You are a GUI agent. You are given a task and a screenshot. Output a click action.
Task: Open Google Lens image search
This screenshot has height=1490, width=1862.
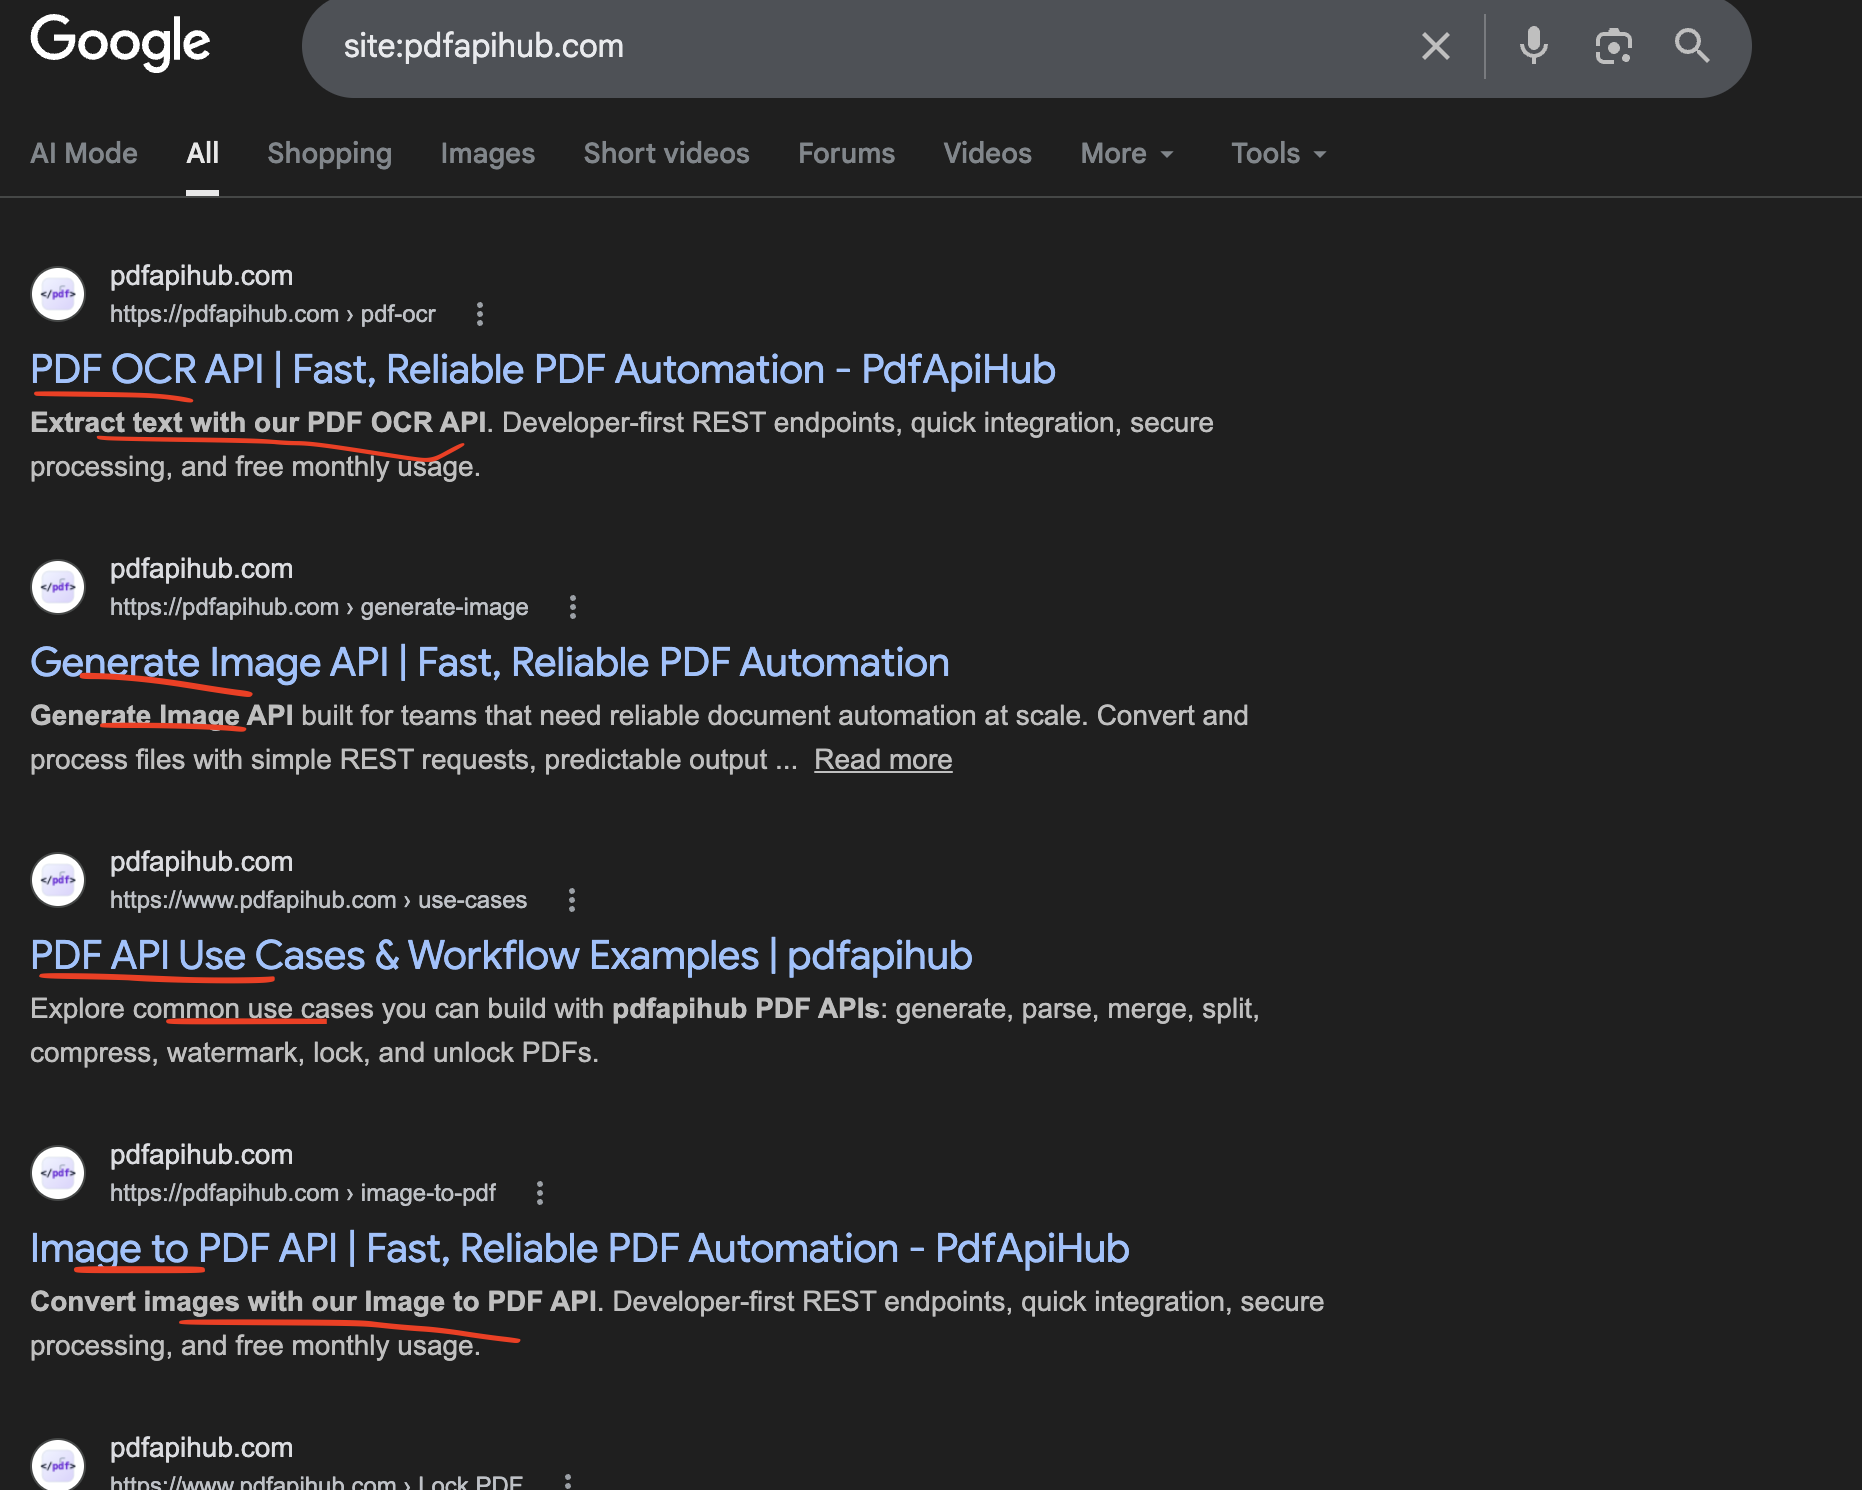click(x=1612, y=46)
